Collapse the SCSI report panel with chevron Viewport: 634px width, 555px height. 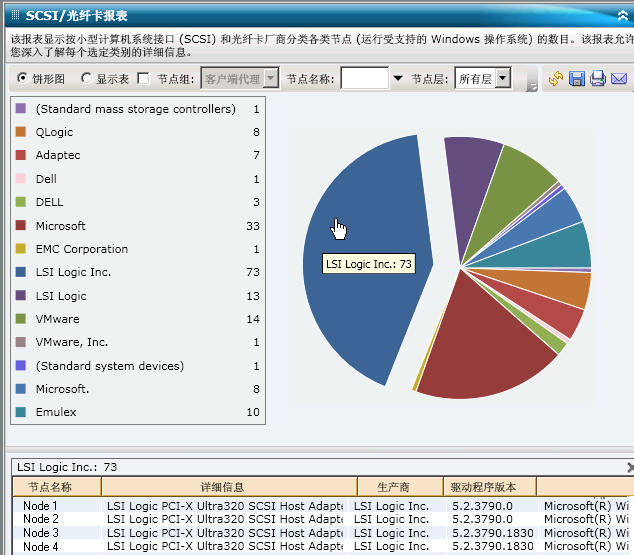tap(624, 16)
